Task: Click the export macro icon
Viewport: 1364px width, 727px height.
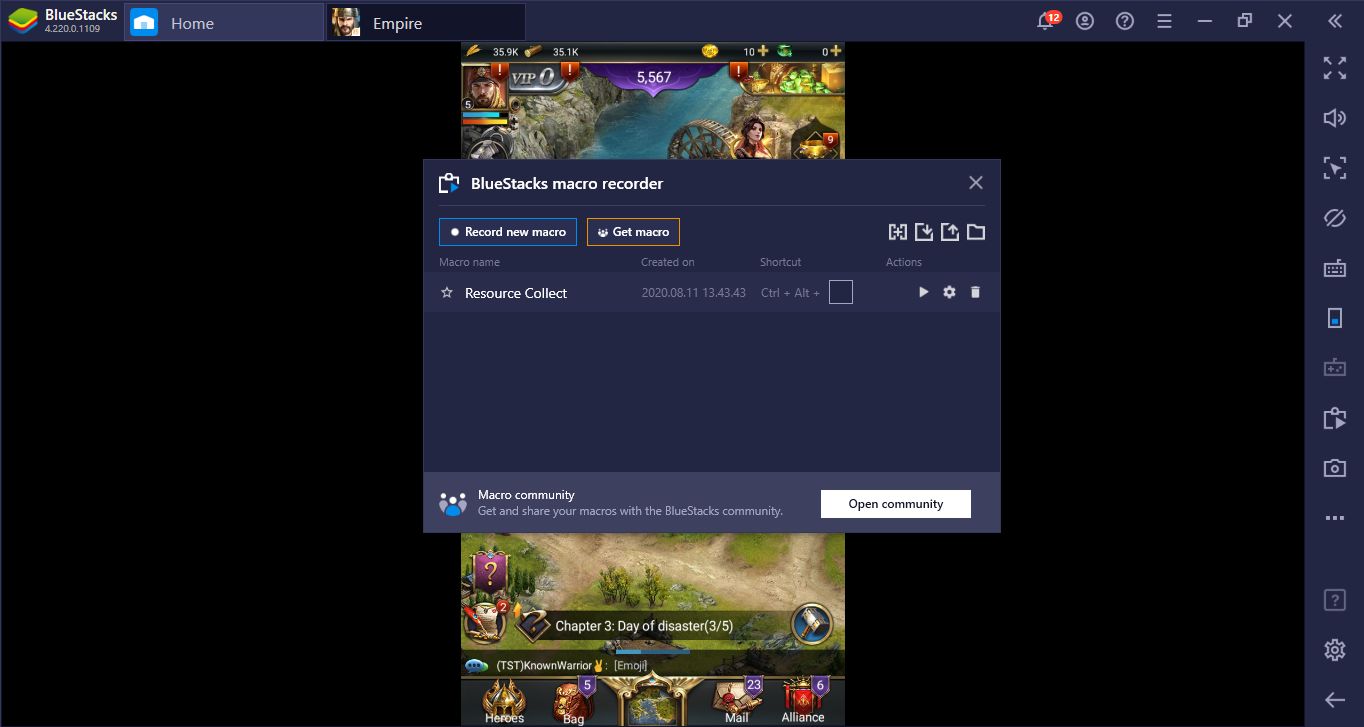Action: tap(950, 232)
